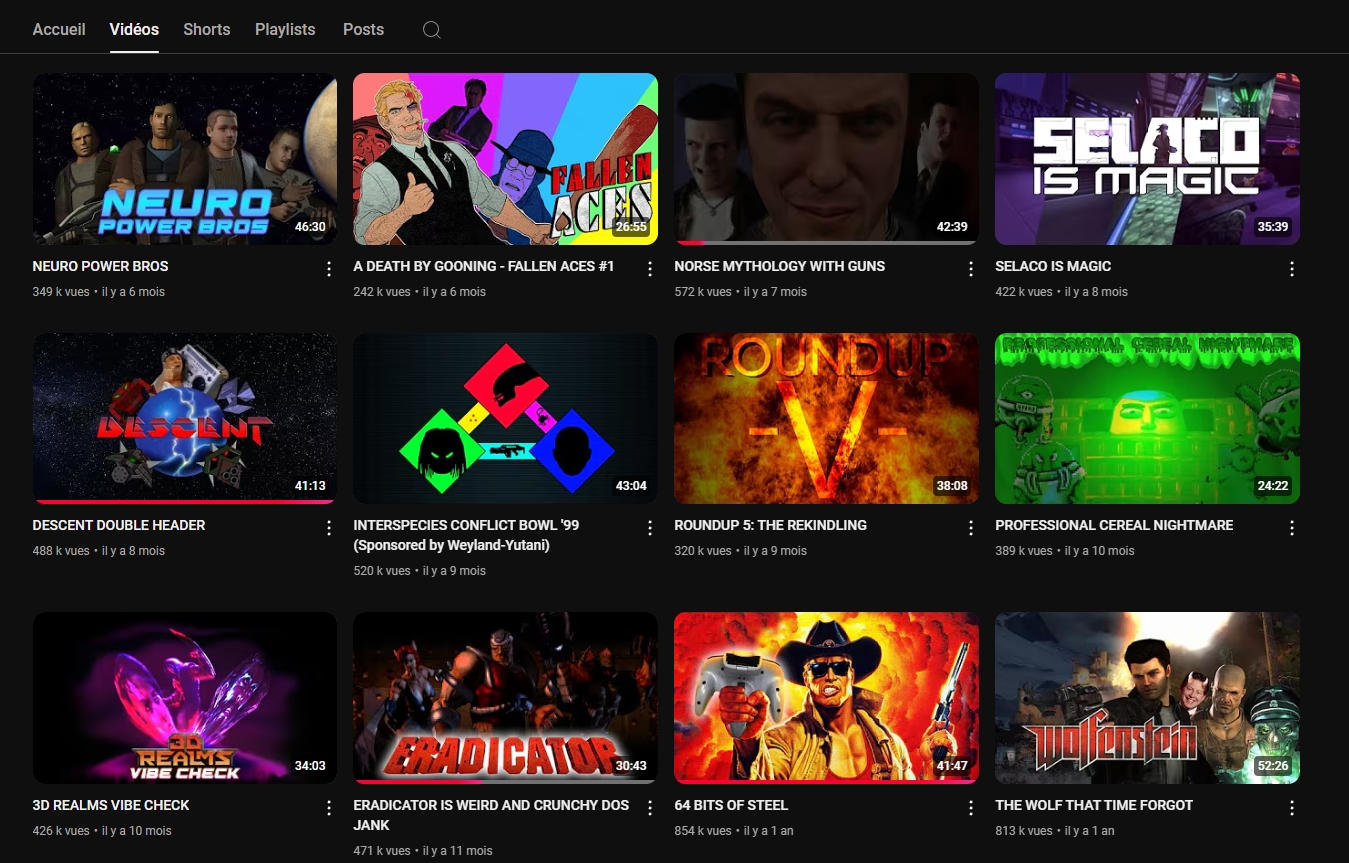Open options menu for PROFESSIONAL CEREAL NIGHTMARE
1349x863 pixels.
point(1292,528)
